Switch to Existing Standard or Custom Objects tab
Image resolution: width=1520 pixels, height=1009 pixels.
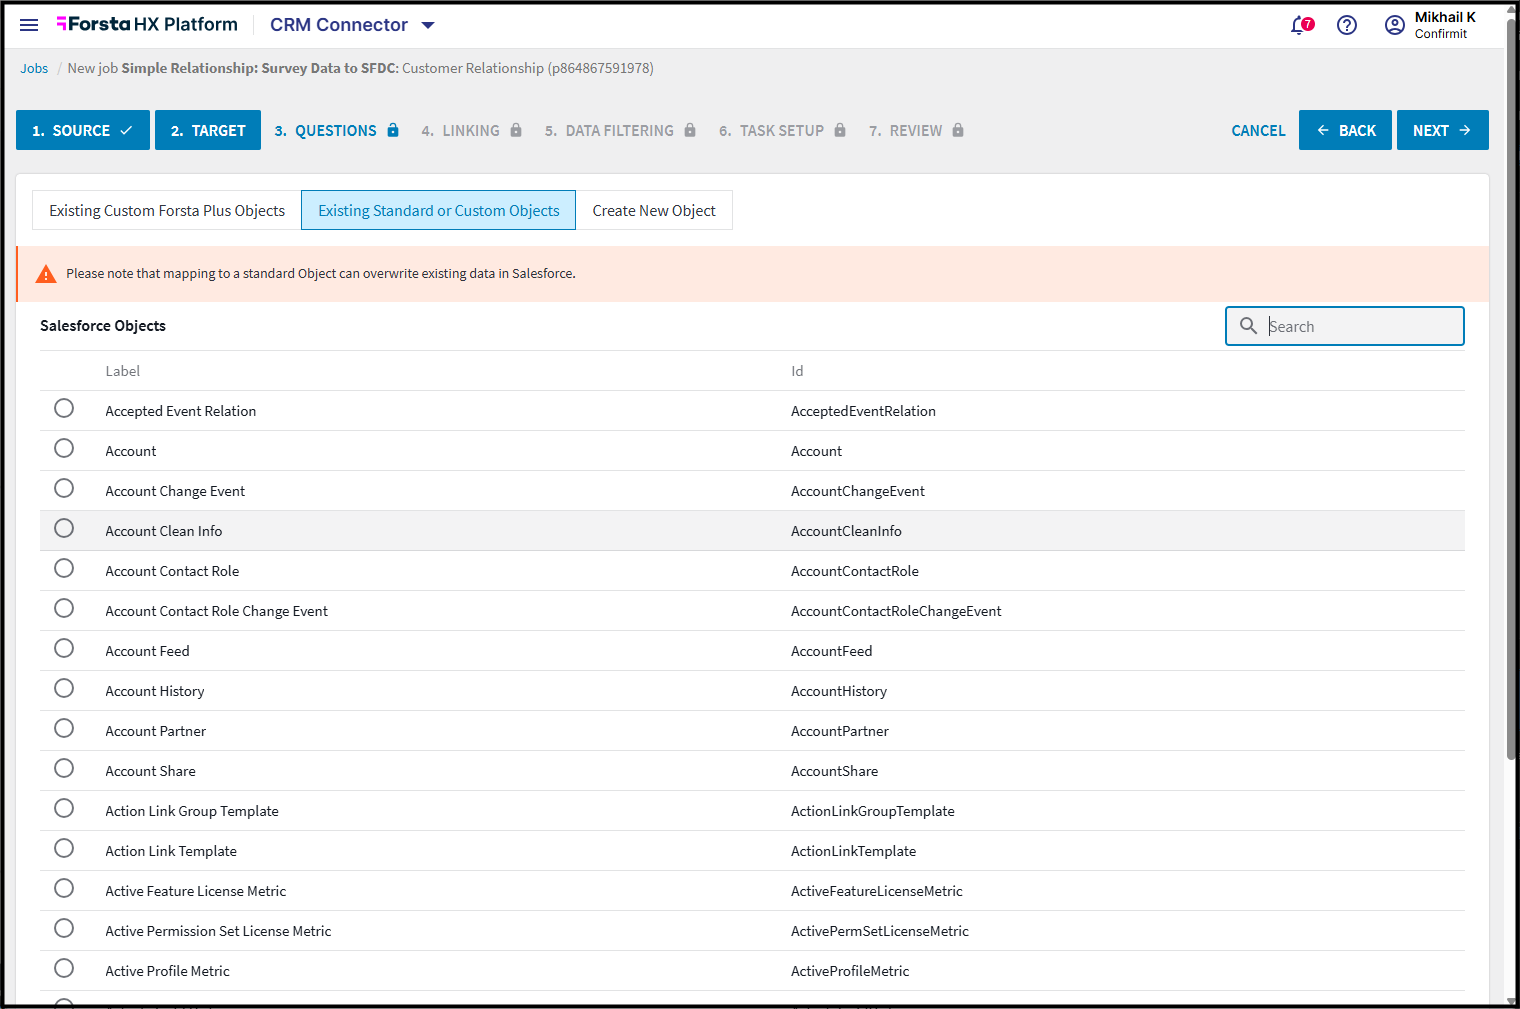[439, 210]
